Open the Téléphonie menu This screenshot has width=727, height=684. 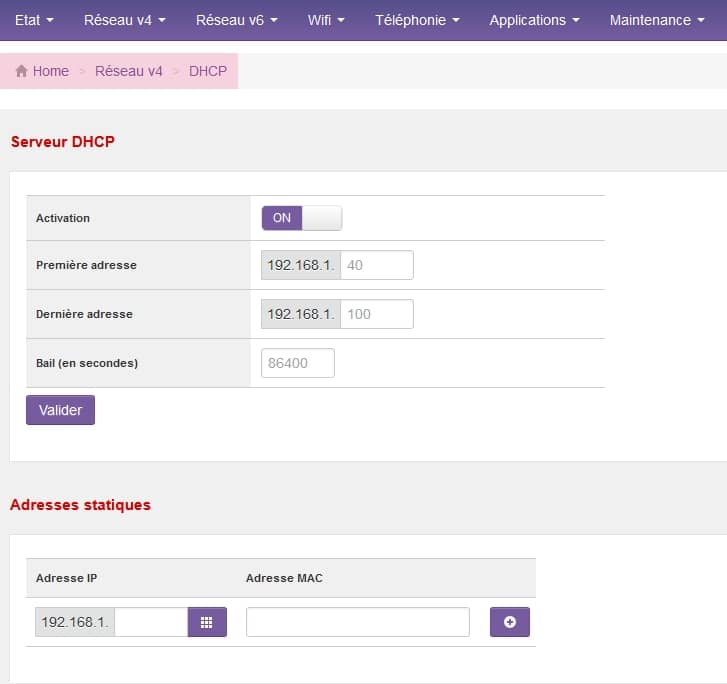pyautogui.click(x=417, y=20)
